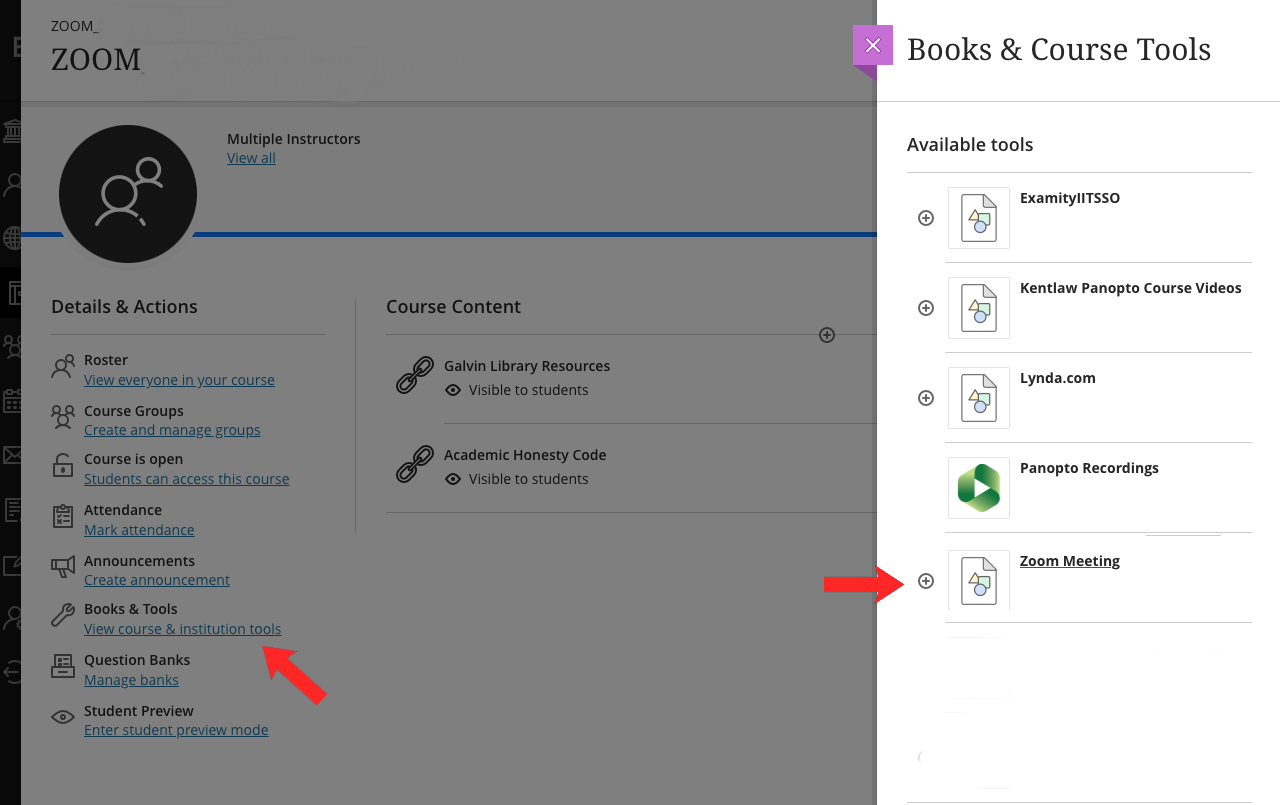
Task: Select the Lynda.com title
Action: point(1057,378)
